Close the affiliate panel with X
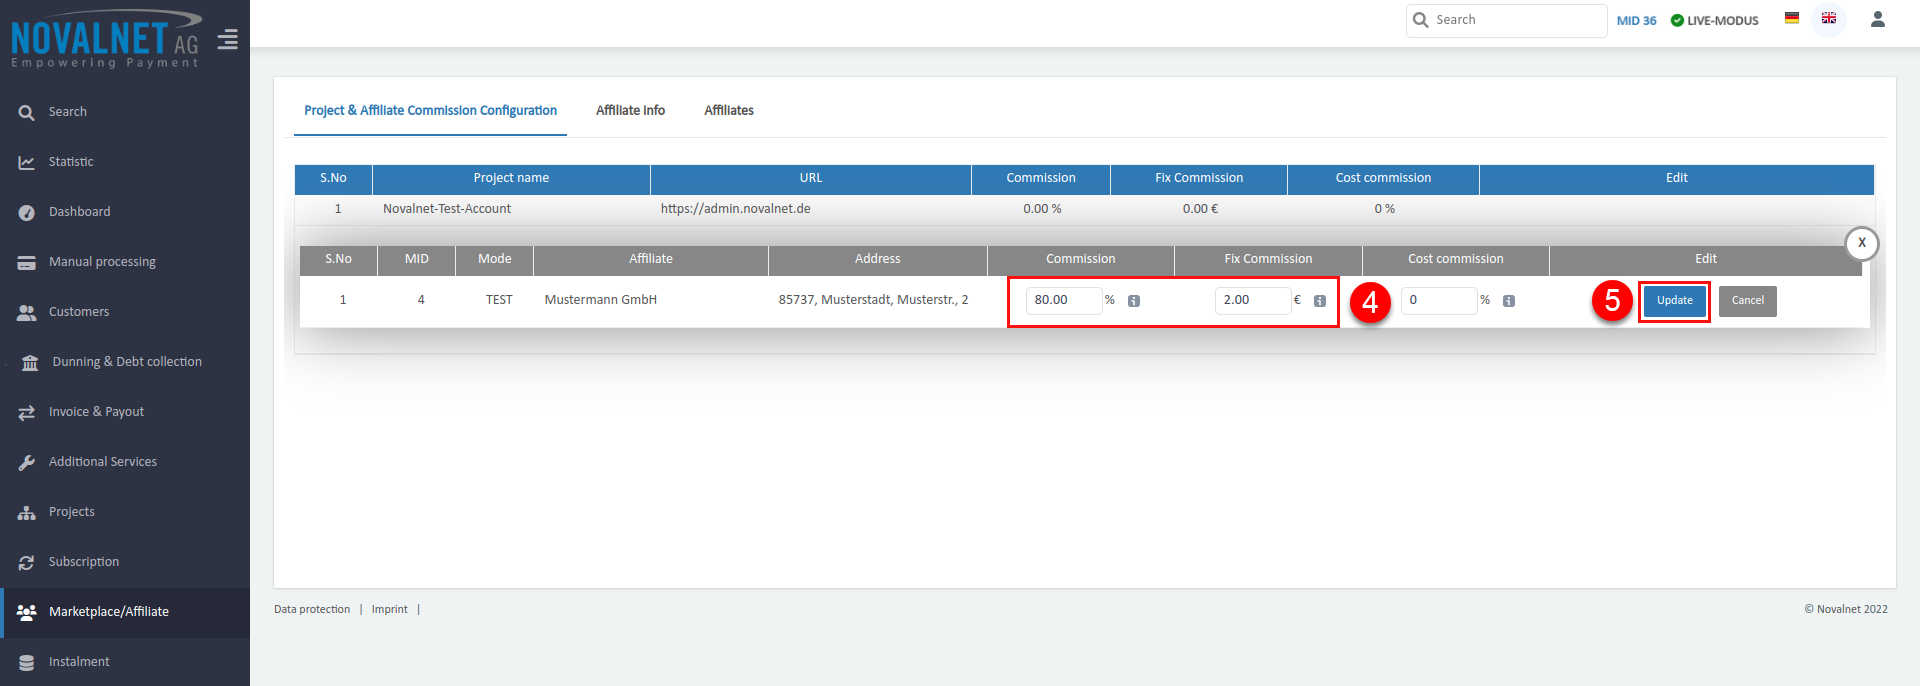This screenshot has height=686, width=1920. pyautogui.click(x=1861, y=243)
